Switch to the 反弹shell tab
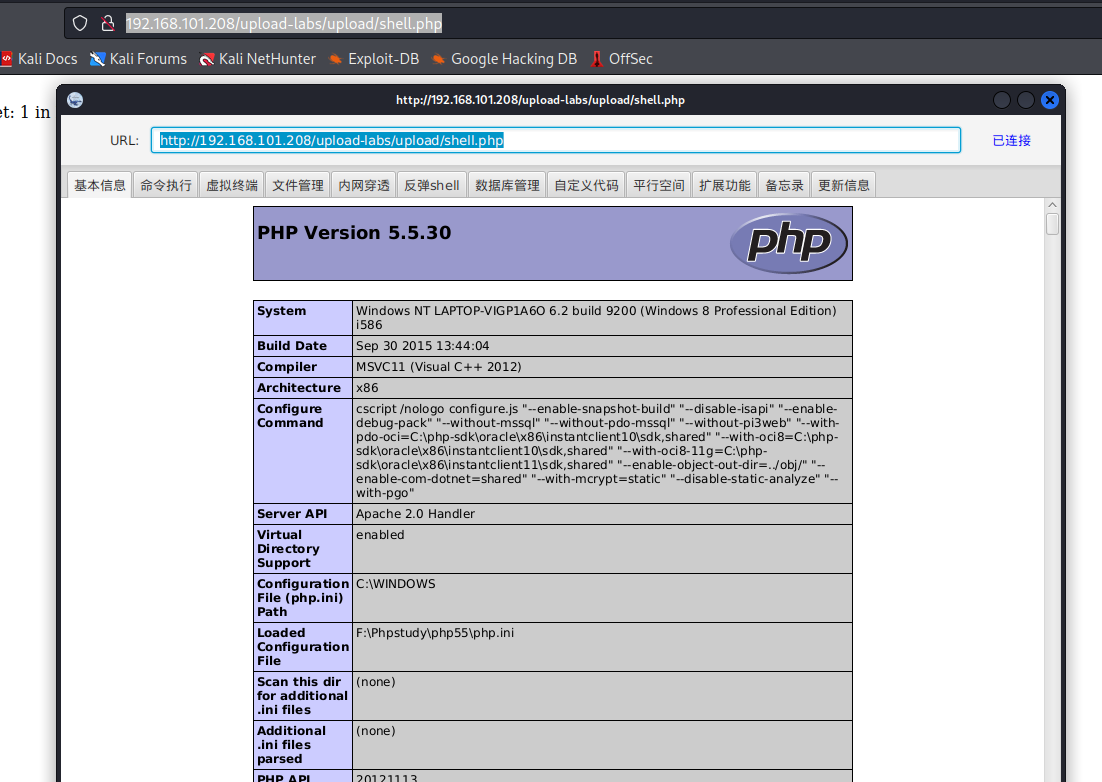1102x782 pixels. pyautogui.click(x=432, y=185)
